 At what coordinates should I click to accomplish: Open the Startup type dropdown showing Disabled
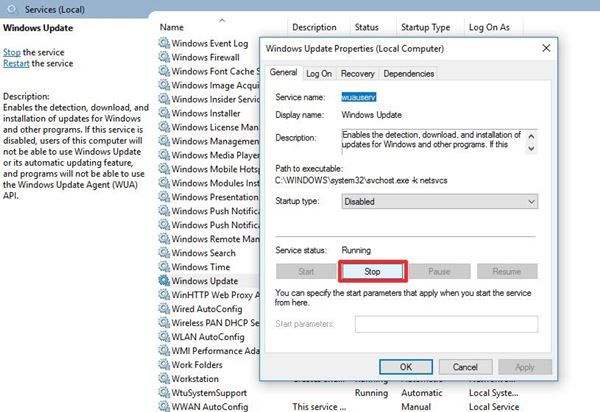point(439,202)
